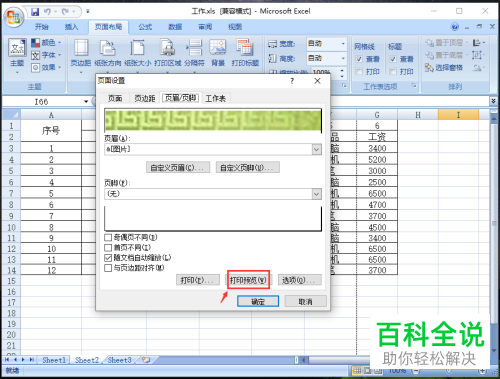The image size is (500, 379).
Task: Customize Quick Access Toolbar dropdown
Action: (x=88, y=12)
